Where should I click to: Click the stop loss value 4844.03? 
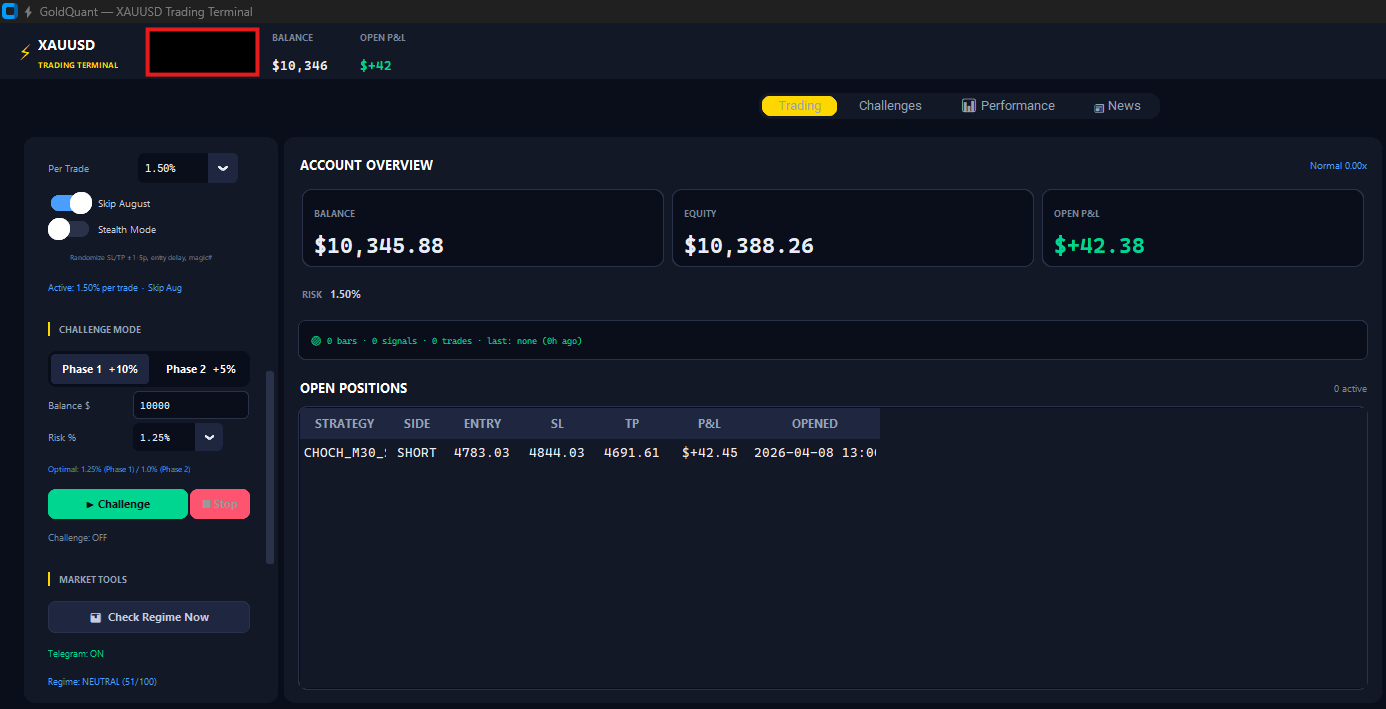557,453
